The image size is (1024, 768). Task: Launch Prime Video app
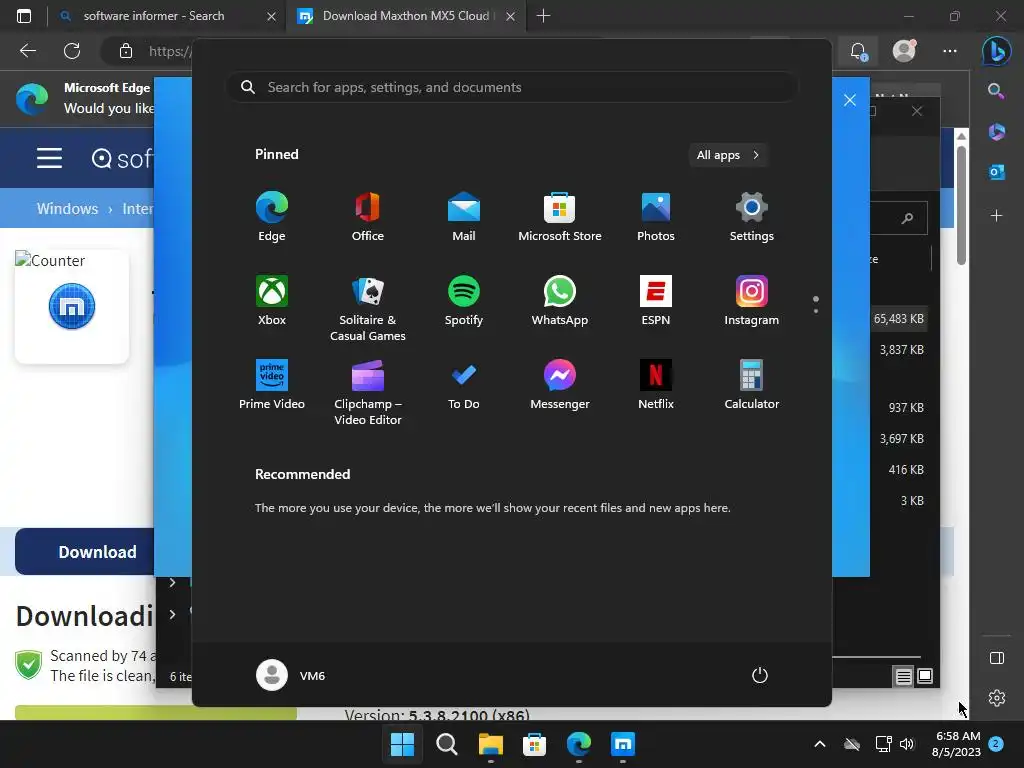pos(272,385)
